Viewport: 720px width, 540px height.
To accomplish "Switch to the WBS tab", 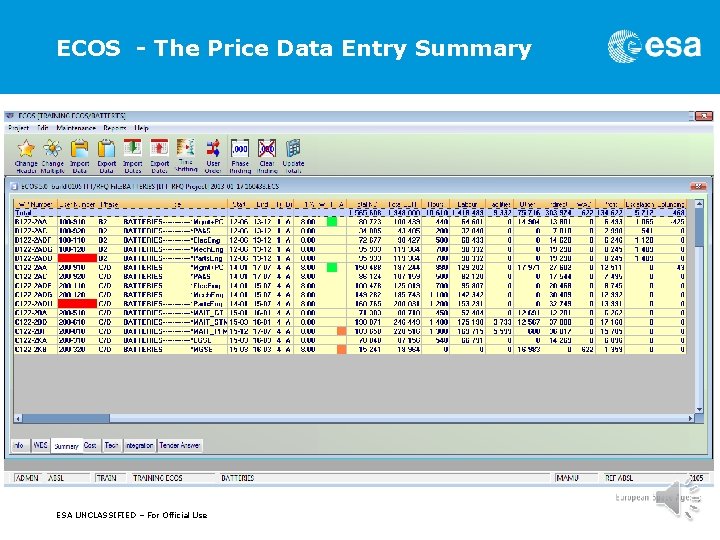I will tap(40, 445).
